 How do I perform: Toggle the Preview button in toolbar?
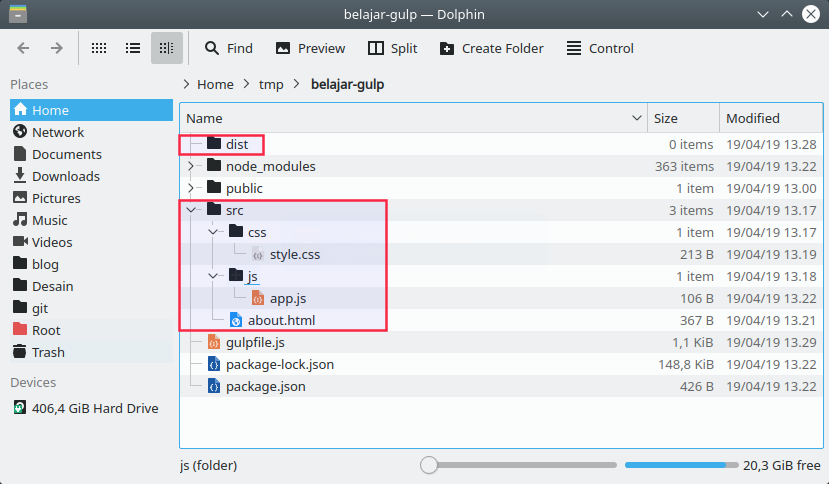coord(310,48)
